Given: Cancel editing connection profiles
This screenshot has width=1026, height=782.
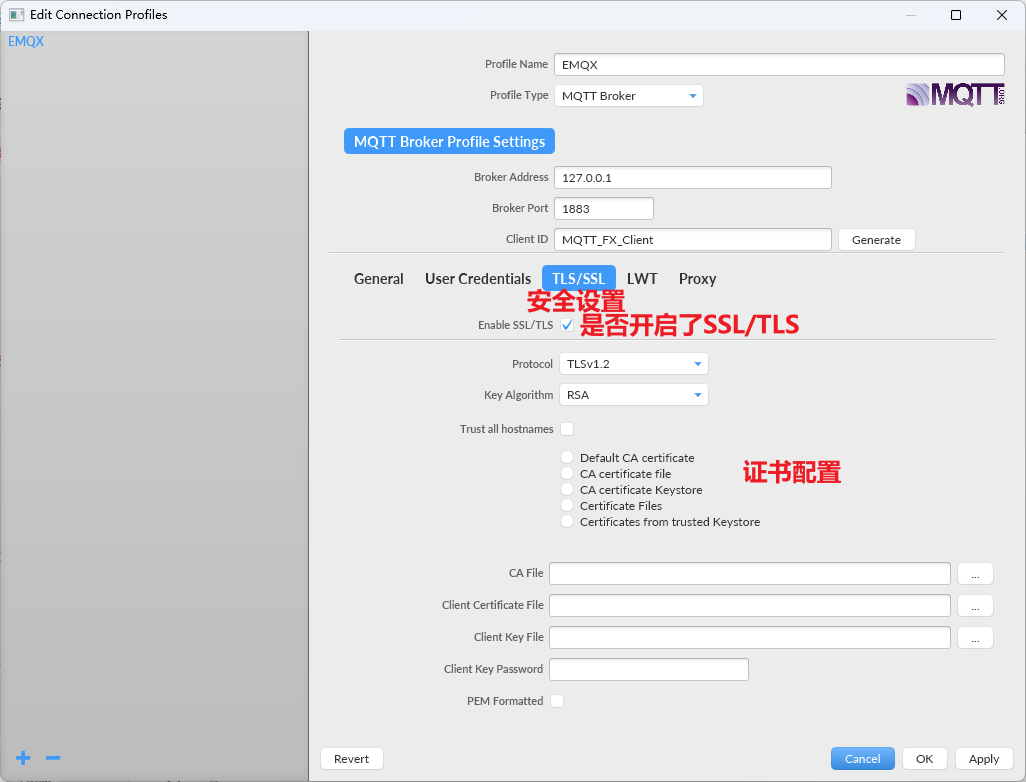Looking at the screenshot, I should pyautogui.click(x=862, y=759).
